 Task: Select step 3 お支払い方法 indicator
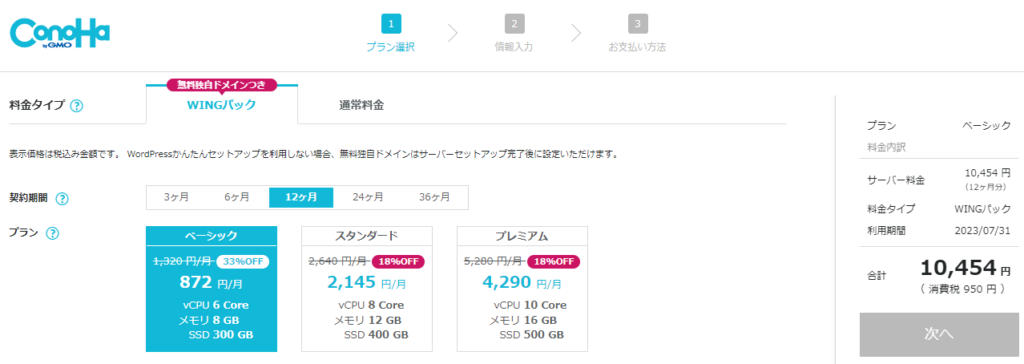(637, 34)
